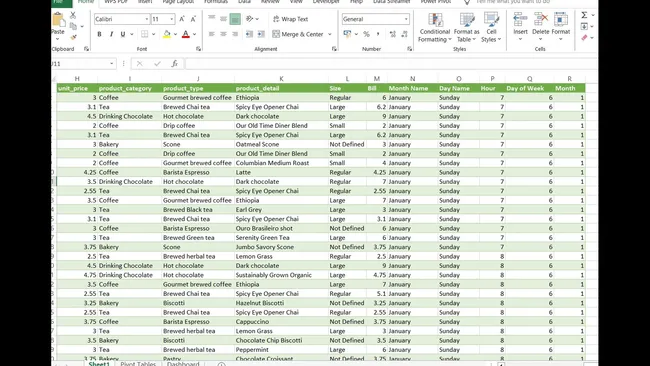Viewport: 650px width, 366px height.
Task: Open the Cell Styles gallery
Action: [x=491, y=27]
